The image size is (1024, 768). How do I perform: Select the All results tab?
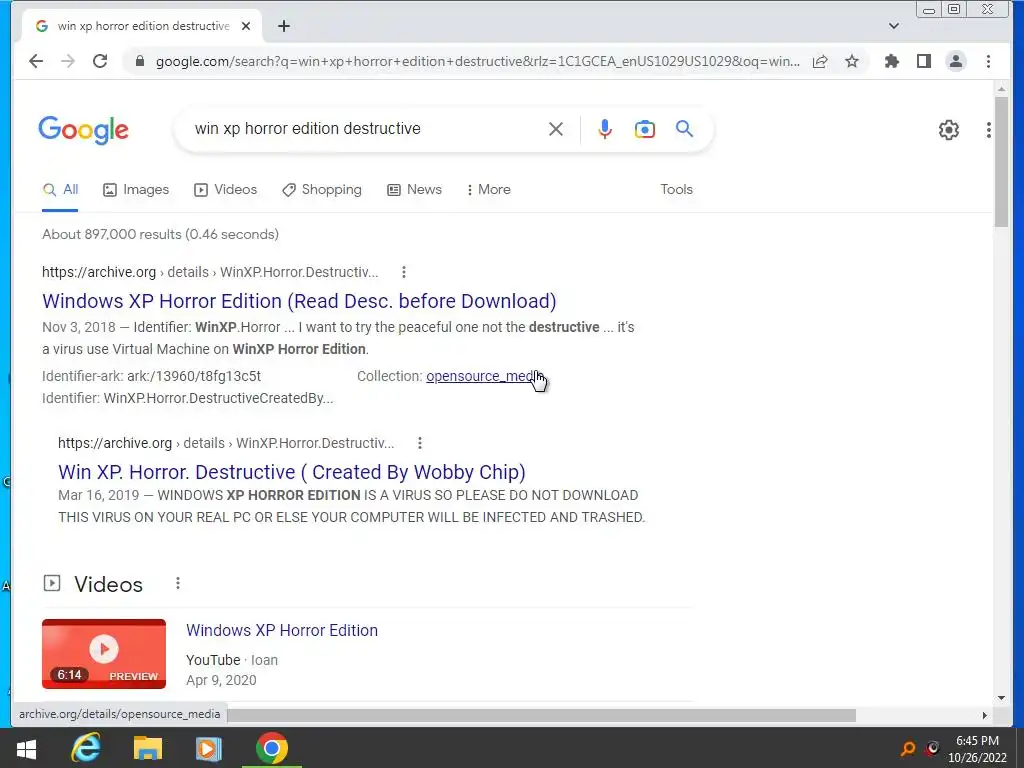[x=60, y=189]
